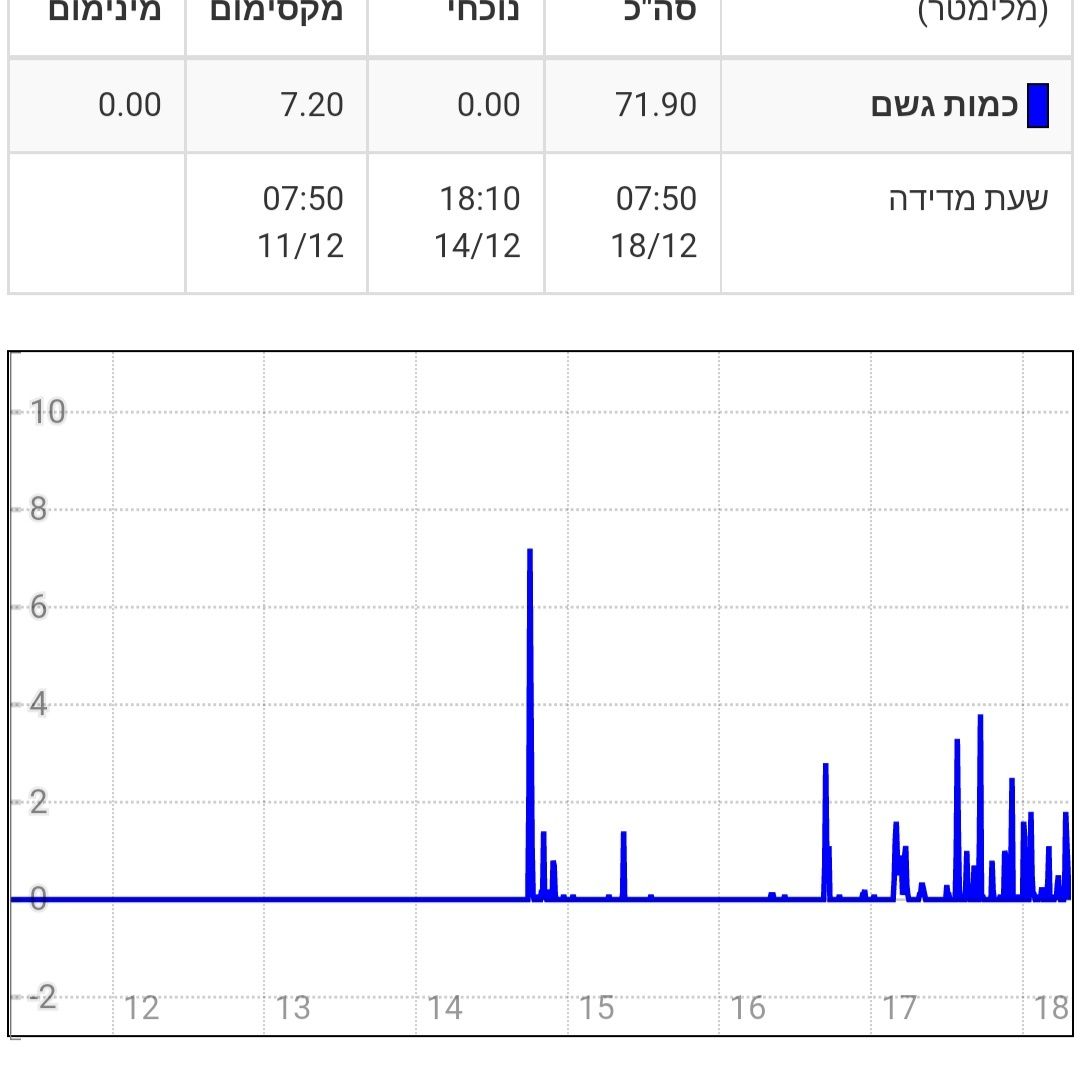
Task: Click the 10 label on y-axis
Action: [47, 411]
